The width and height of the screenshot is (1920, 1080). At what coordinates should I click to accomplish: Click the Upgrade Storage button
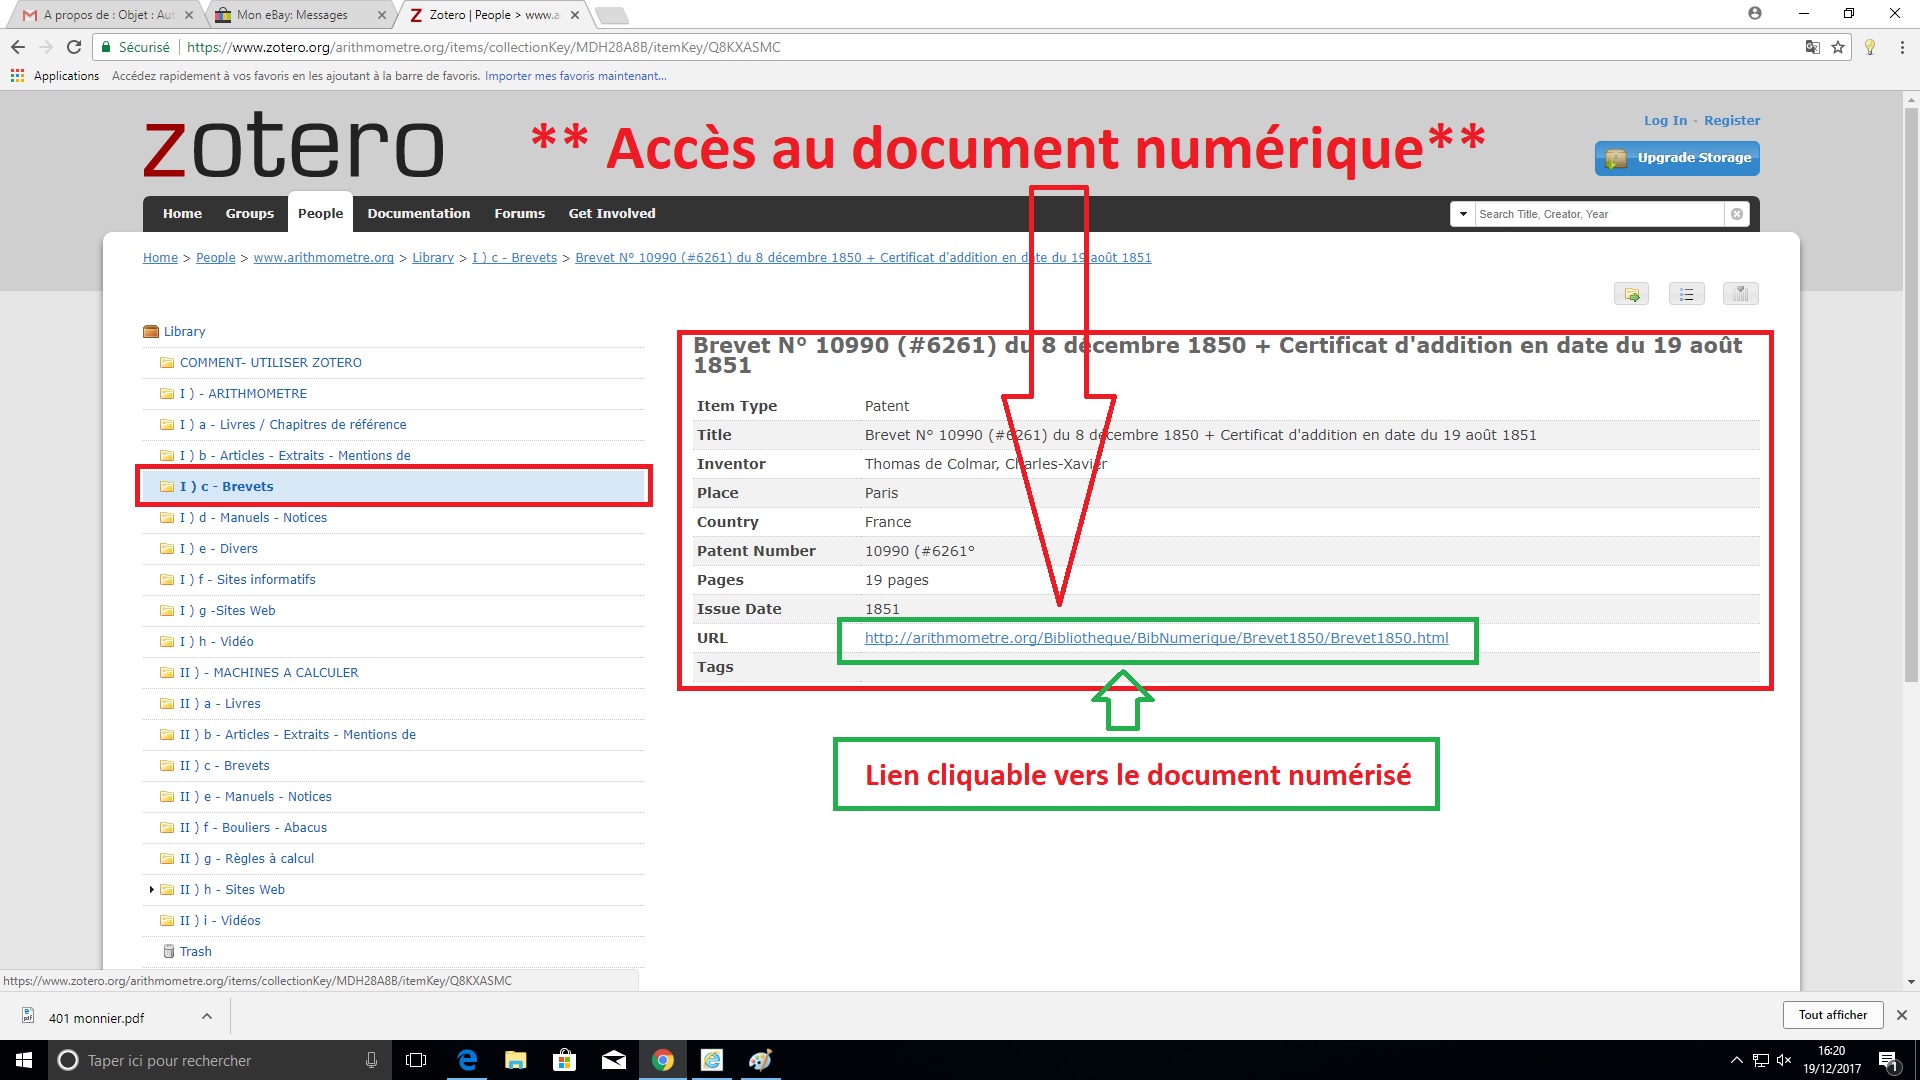[x=1677, y=158]
